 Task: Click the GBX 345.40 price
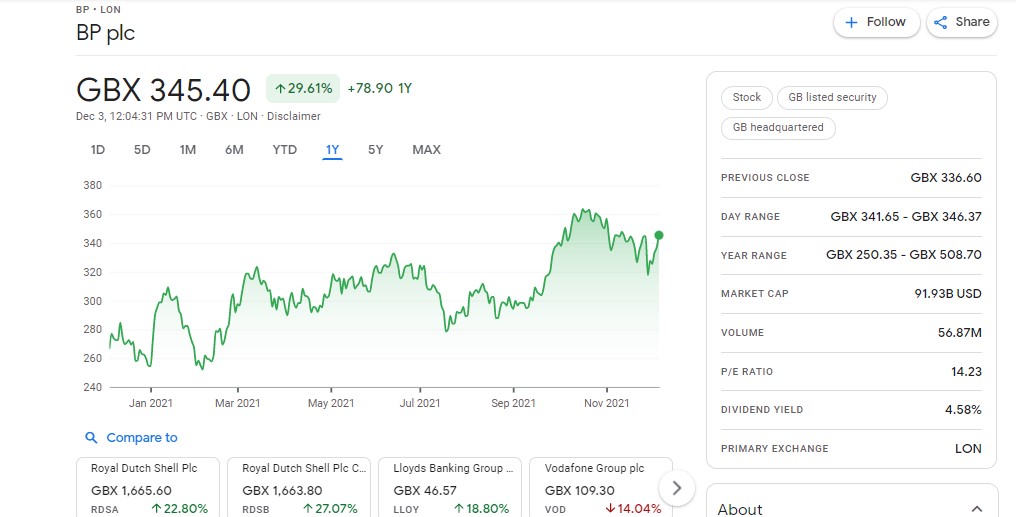coord(163,89)
